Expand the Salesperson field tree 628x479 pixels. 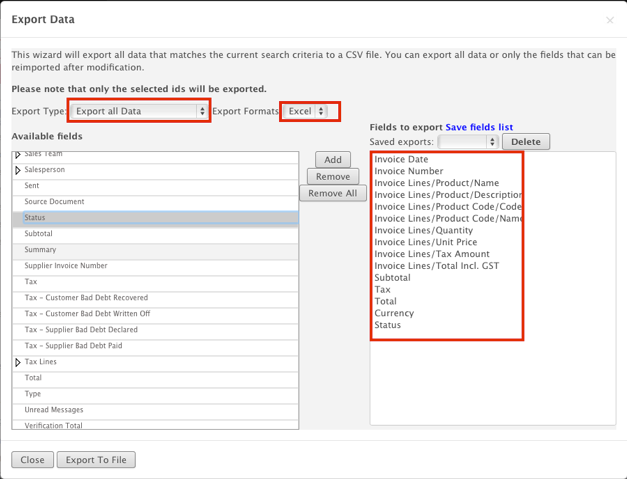18,170
